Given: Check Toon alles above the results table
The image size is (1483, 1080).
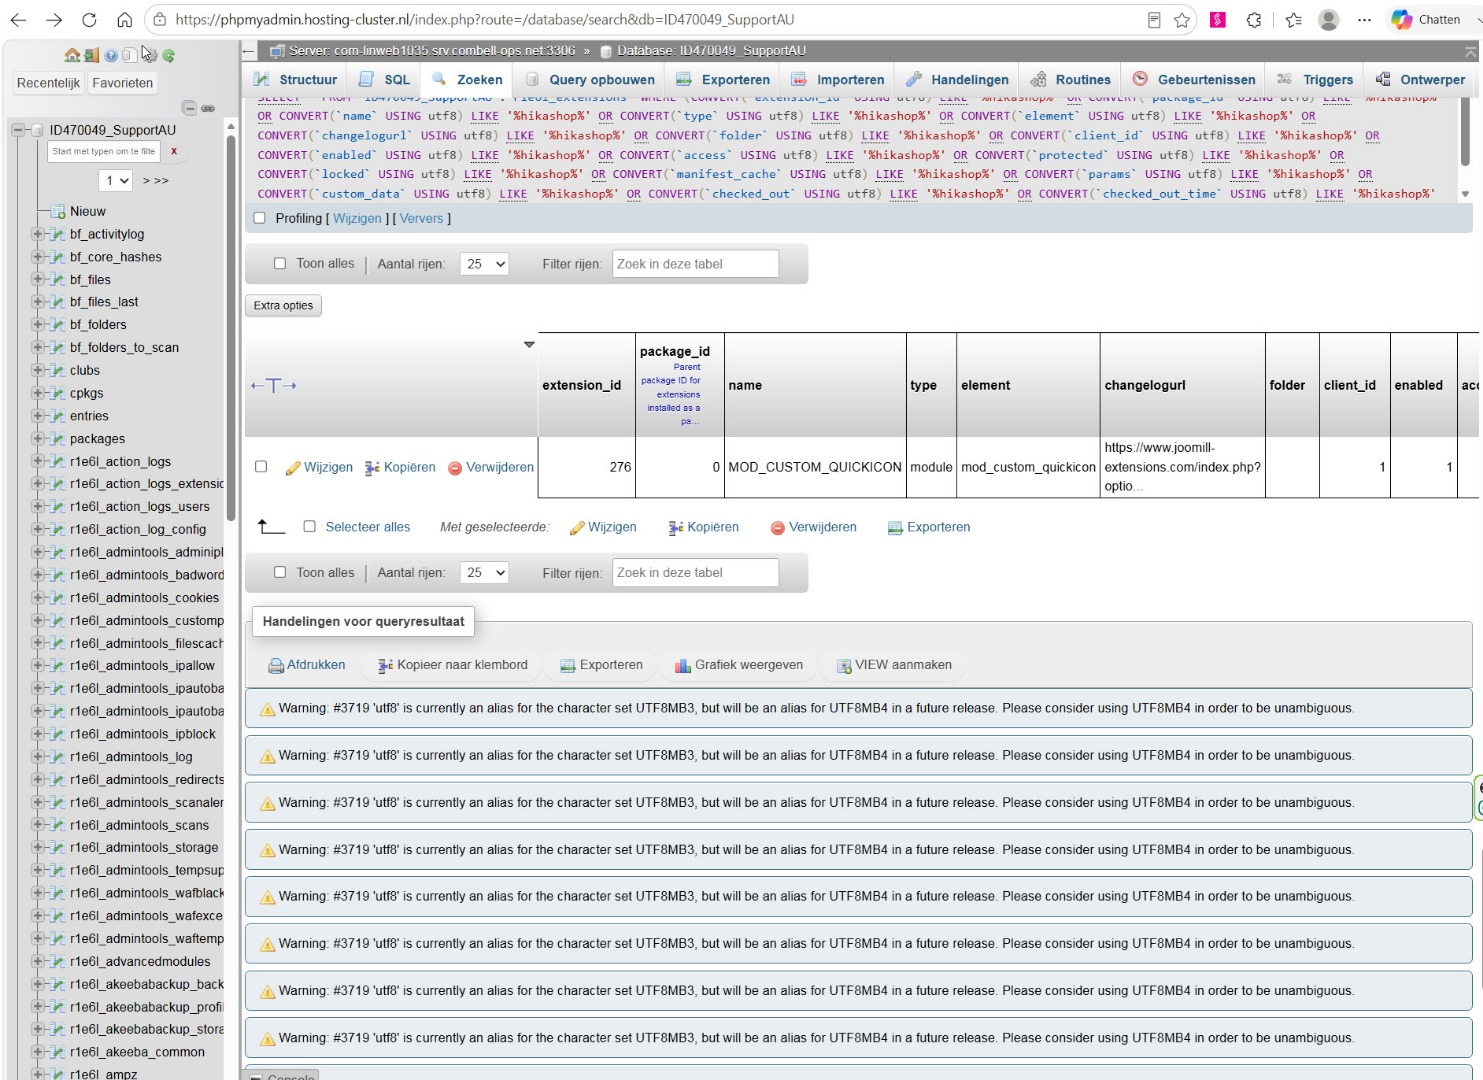Looking at the screenshot, I should tap(280, 264).
